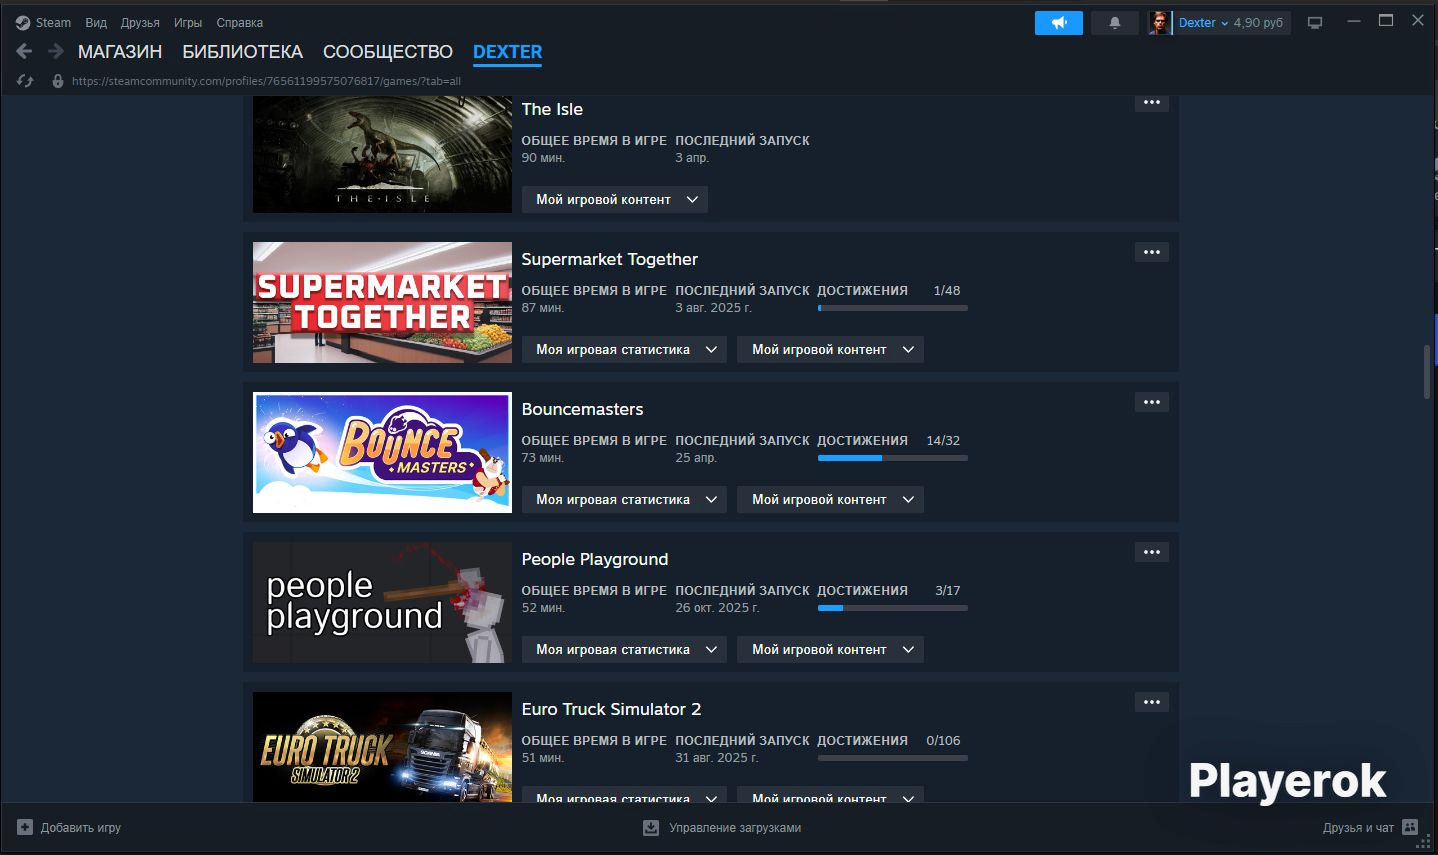
Task: Click the back navigation arrow
Action: click(25, 51)
